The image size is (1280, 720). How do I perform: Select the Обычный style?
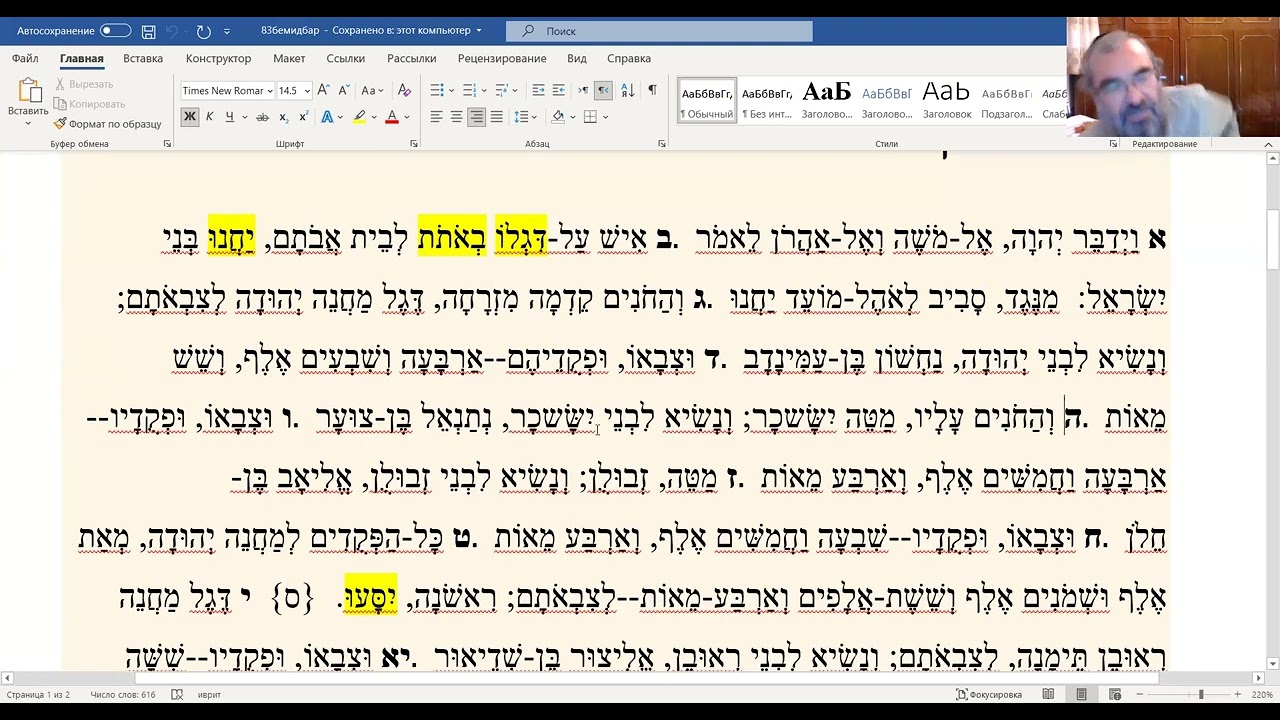pyautogui.click(x=707, y=101)
